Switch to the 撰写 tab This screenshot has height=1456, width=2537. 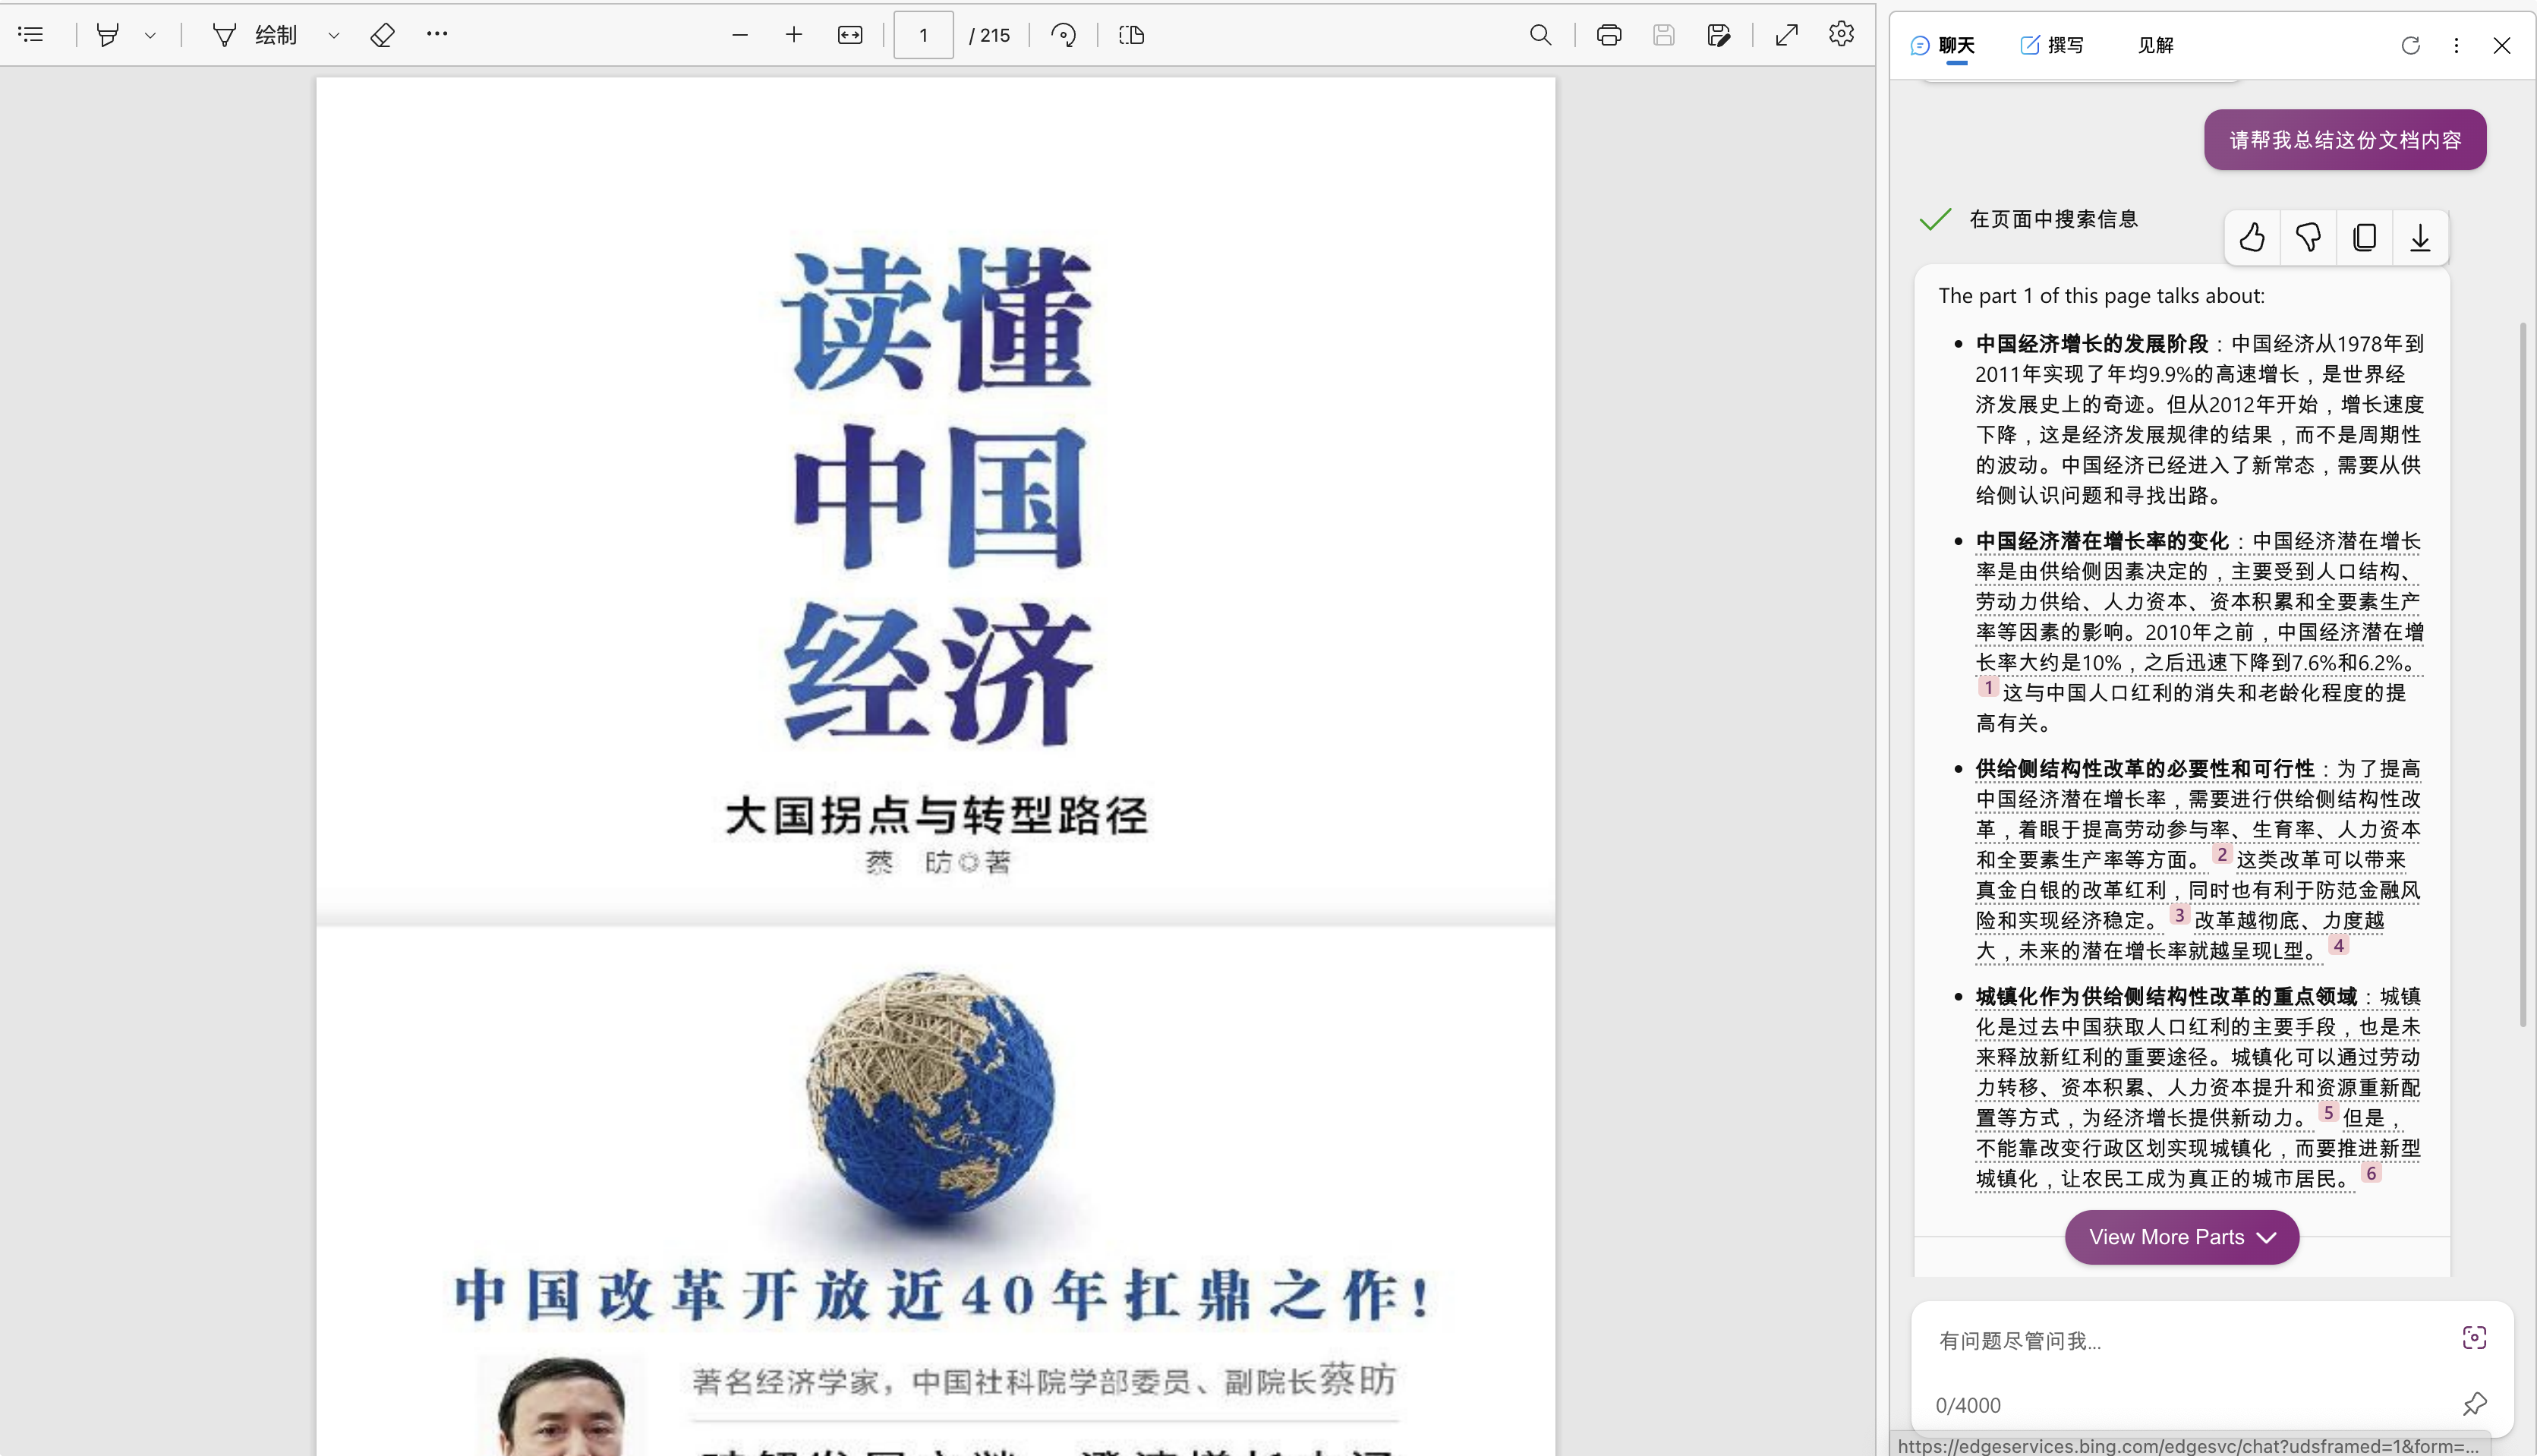[x=2052, y=45]
